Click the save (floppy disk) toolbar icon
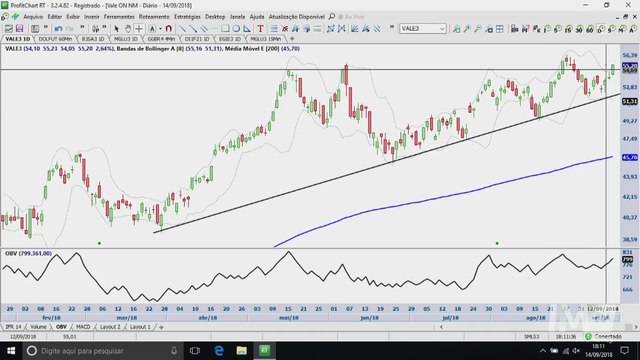640x360 pixels. pos(19,29)
